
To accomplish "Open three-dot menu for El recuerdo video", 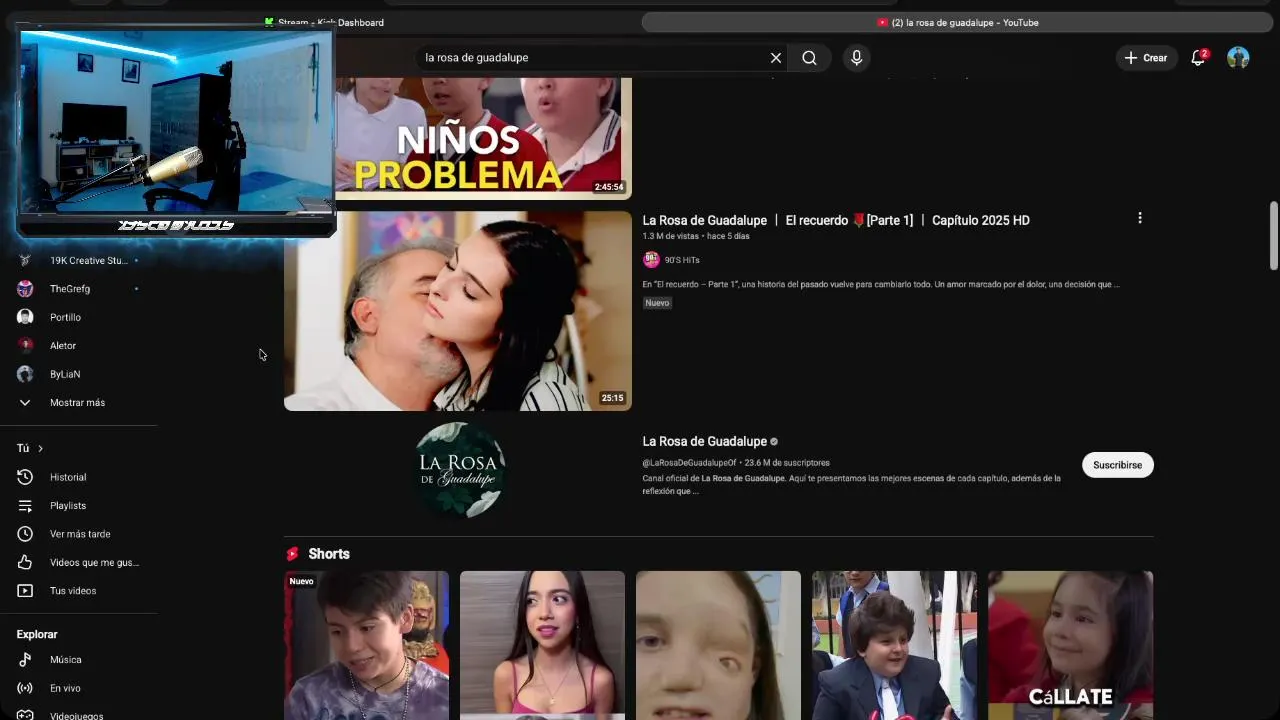I will click(x=1139, y=218).
